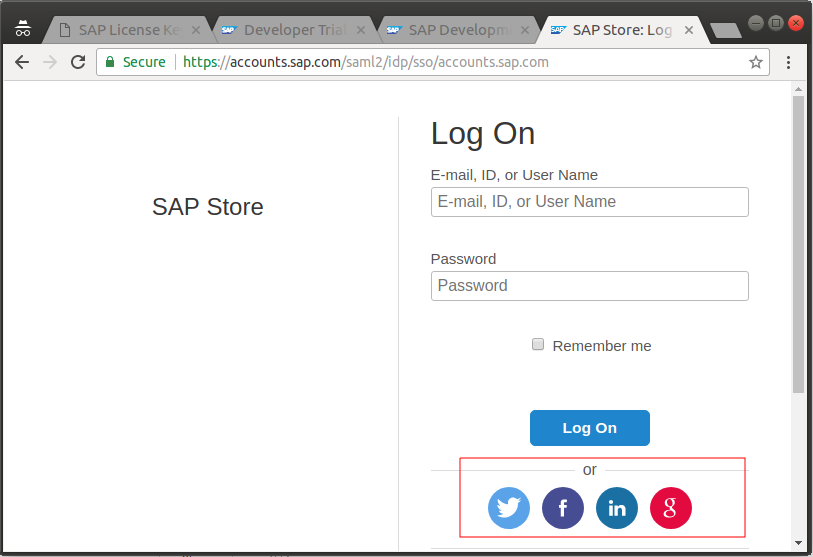Click the scrollbar up arrow
813x557 pixels.
[x=798, y=89]
